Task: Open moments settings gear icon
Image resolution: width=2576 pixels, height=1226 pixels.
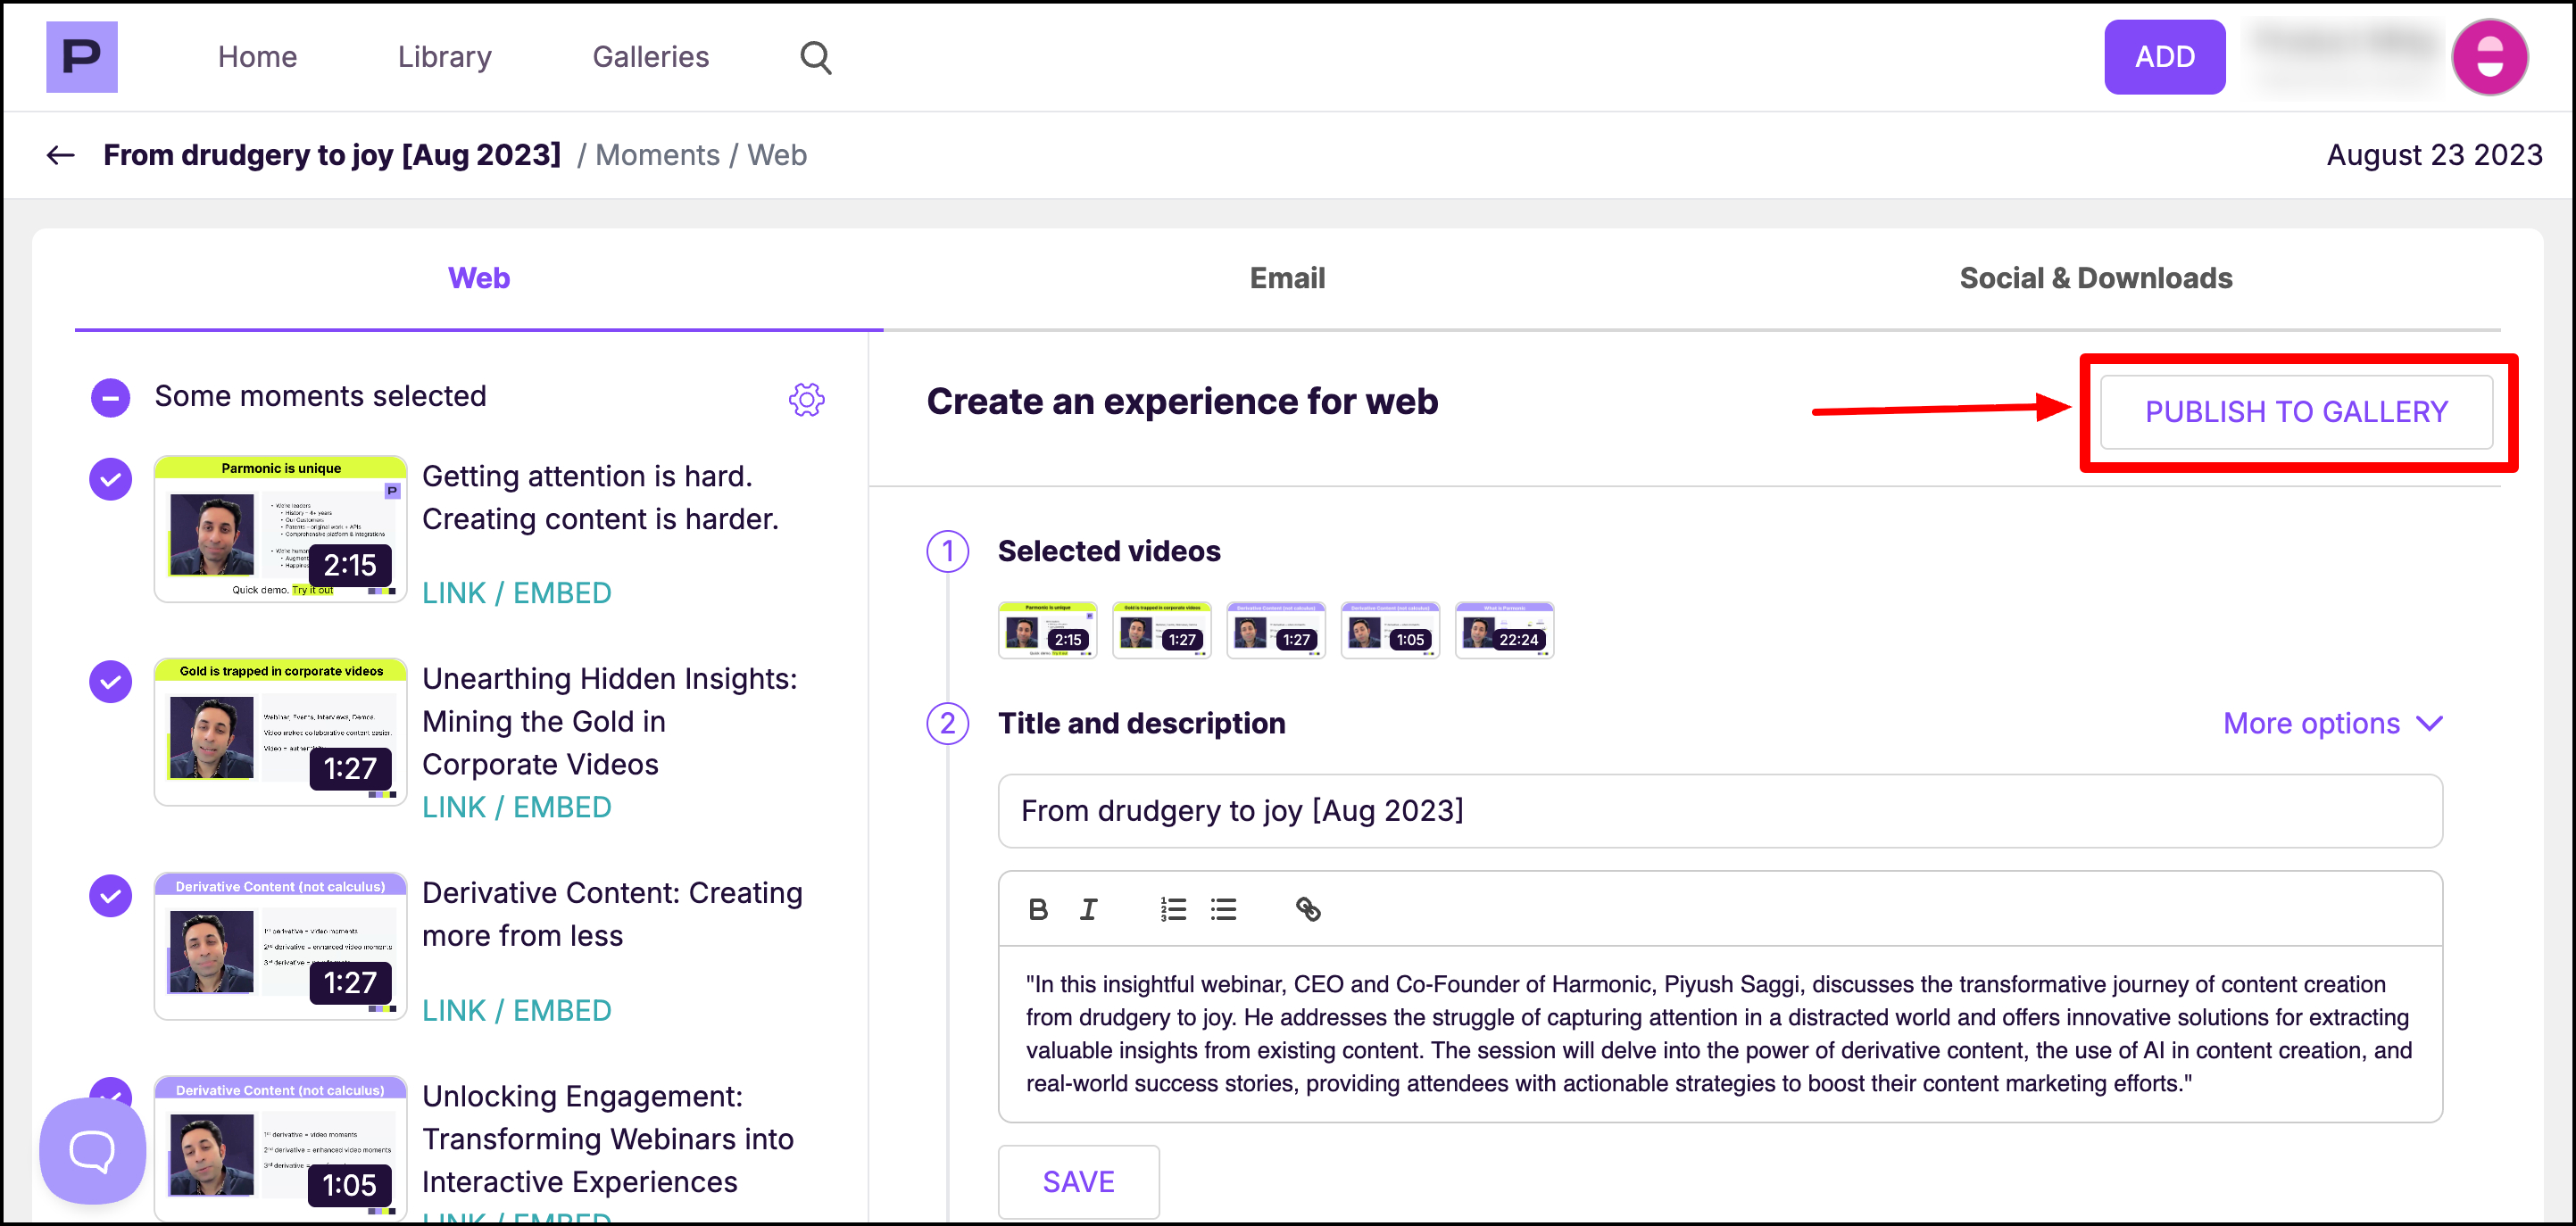Action: (806, 399)
